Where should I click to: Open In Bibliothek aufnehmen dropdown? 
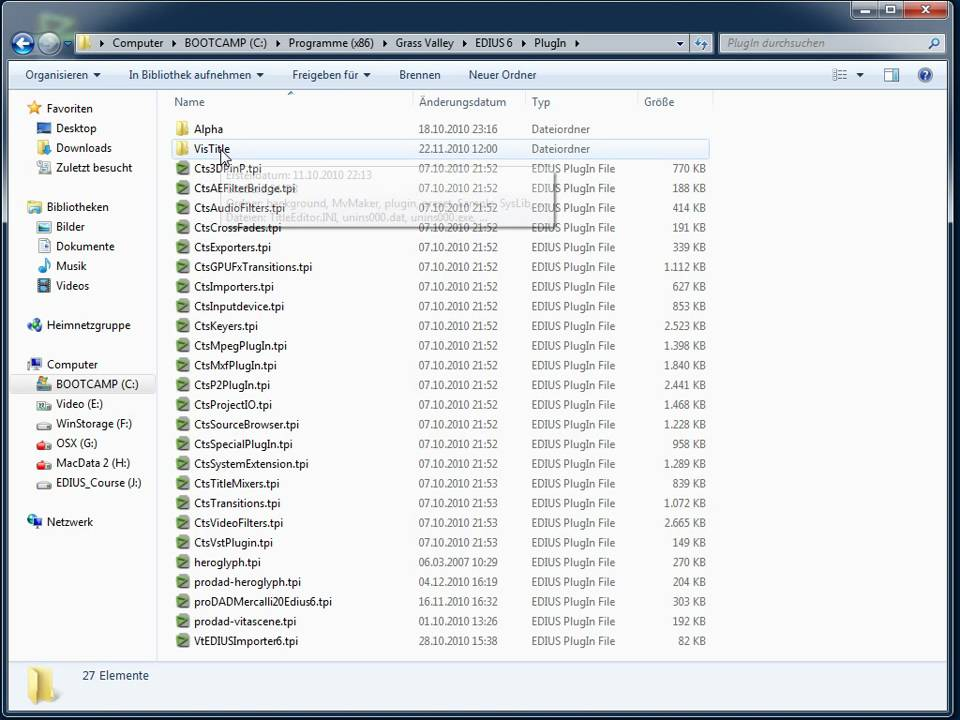pos(196,75)
